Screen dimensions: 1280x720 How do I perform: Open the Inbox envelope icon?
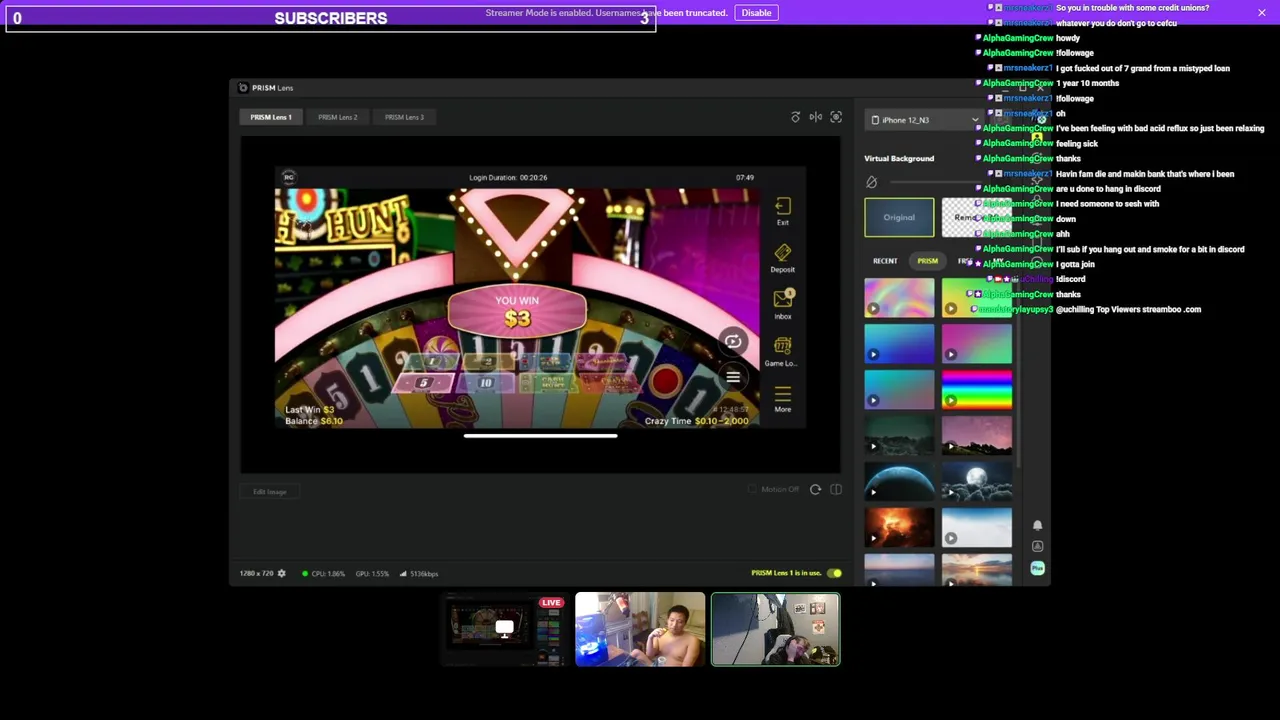point(783,303)
